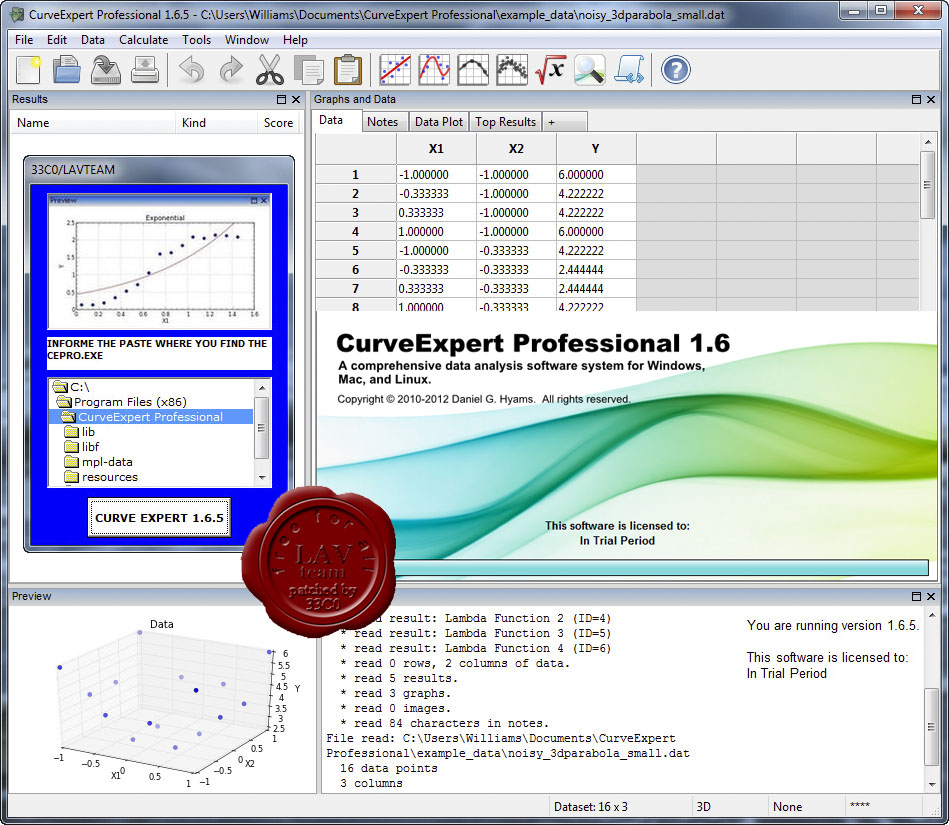
Task: Open scroll-shaped report toolbar icon
Action: [x=629, y=70]
